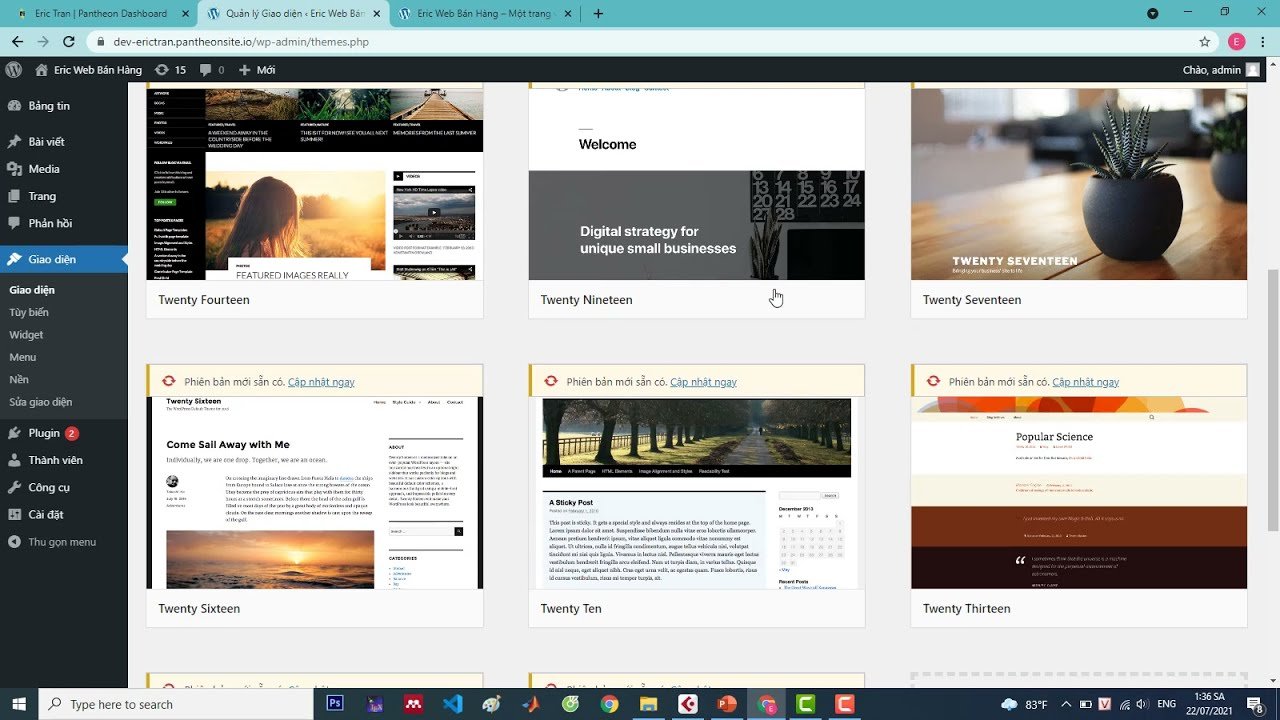Screen dimensions: 1280x720
Task: Select the Twenty Nineteen theme thumbnail
Action: (x=697, y=184)
